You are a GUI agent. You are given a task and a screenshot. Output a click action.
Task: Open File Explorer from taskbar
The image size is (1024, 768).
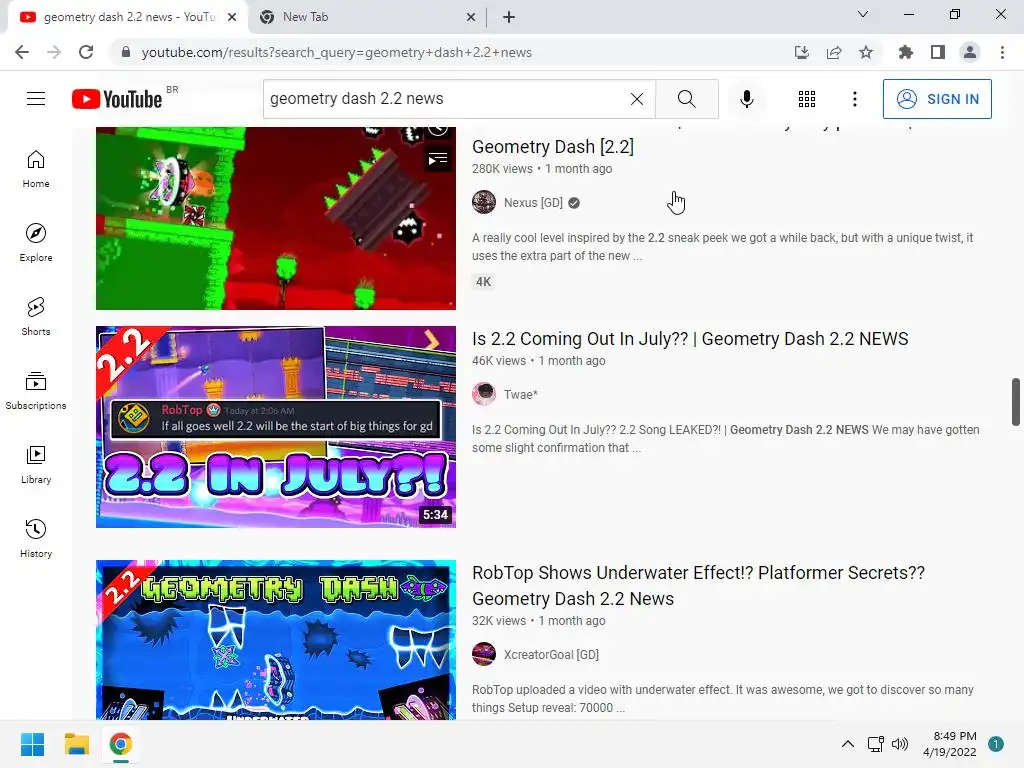tap(76, 744)
